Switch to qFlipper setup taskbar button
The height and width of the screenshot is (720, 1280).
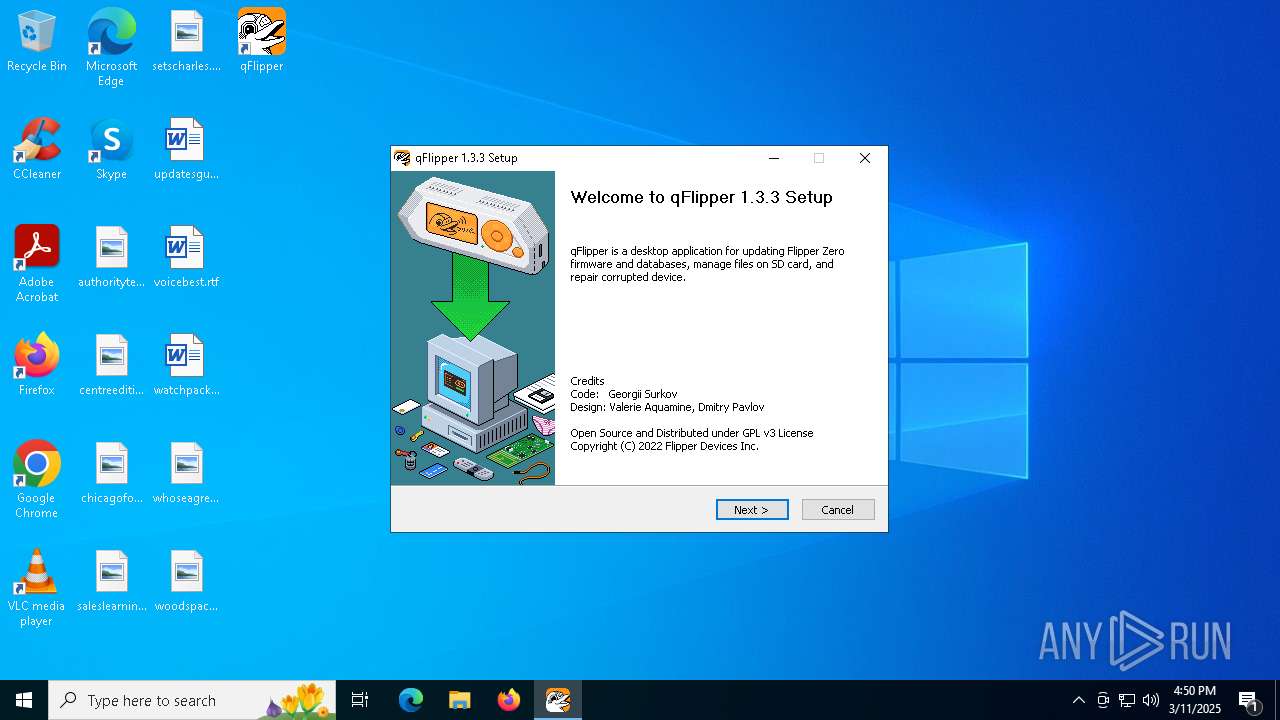click(558, 700)
